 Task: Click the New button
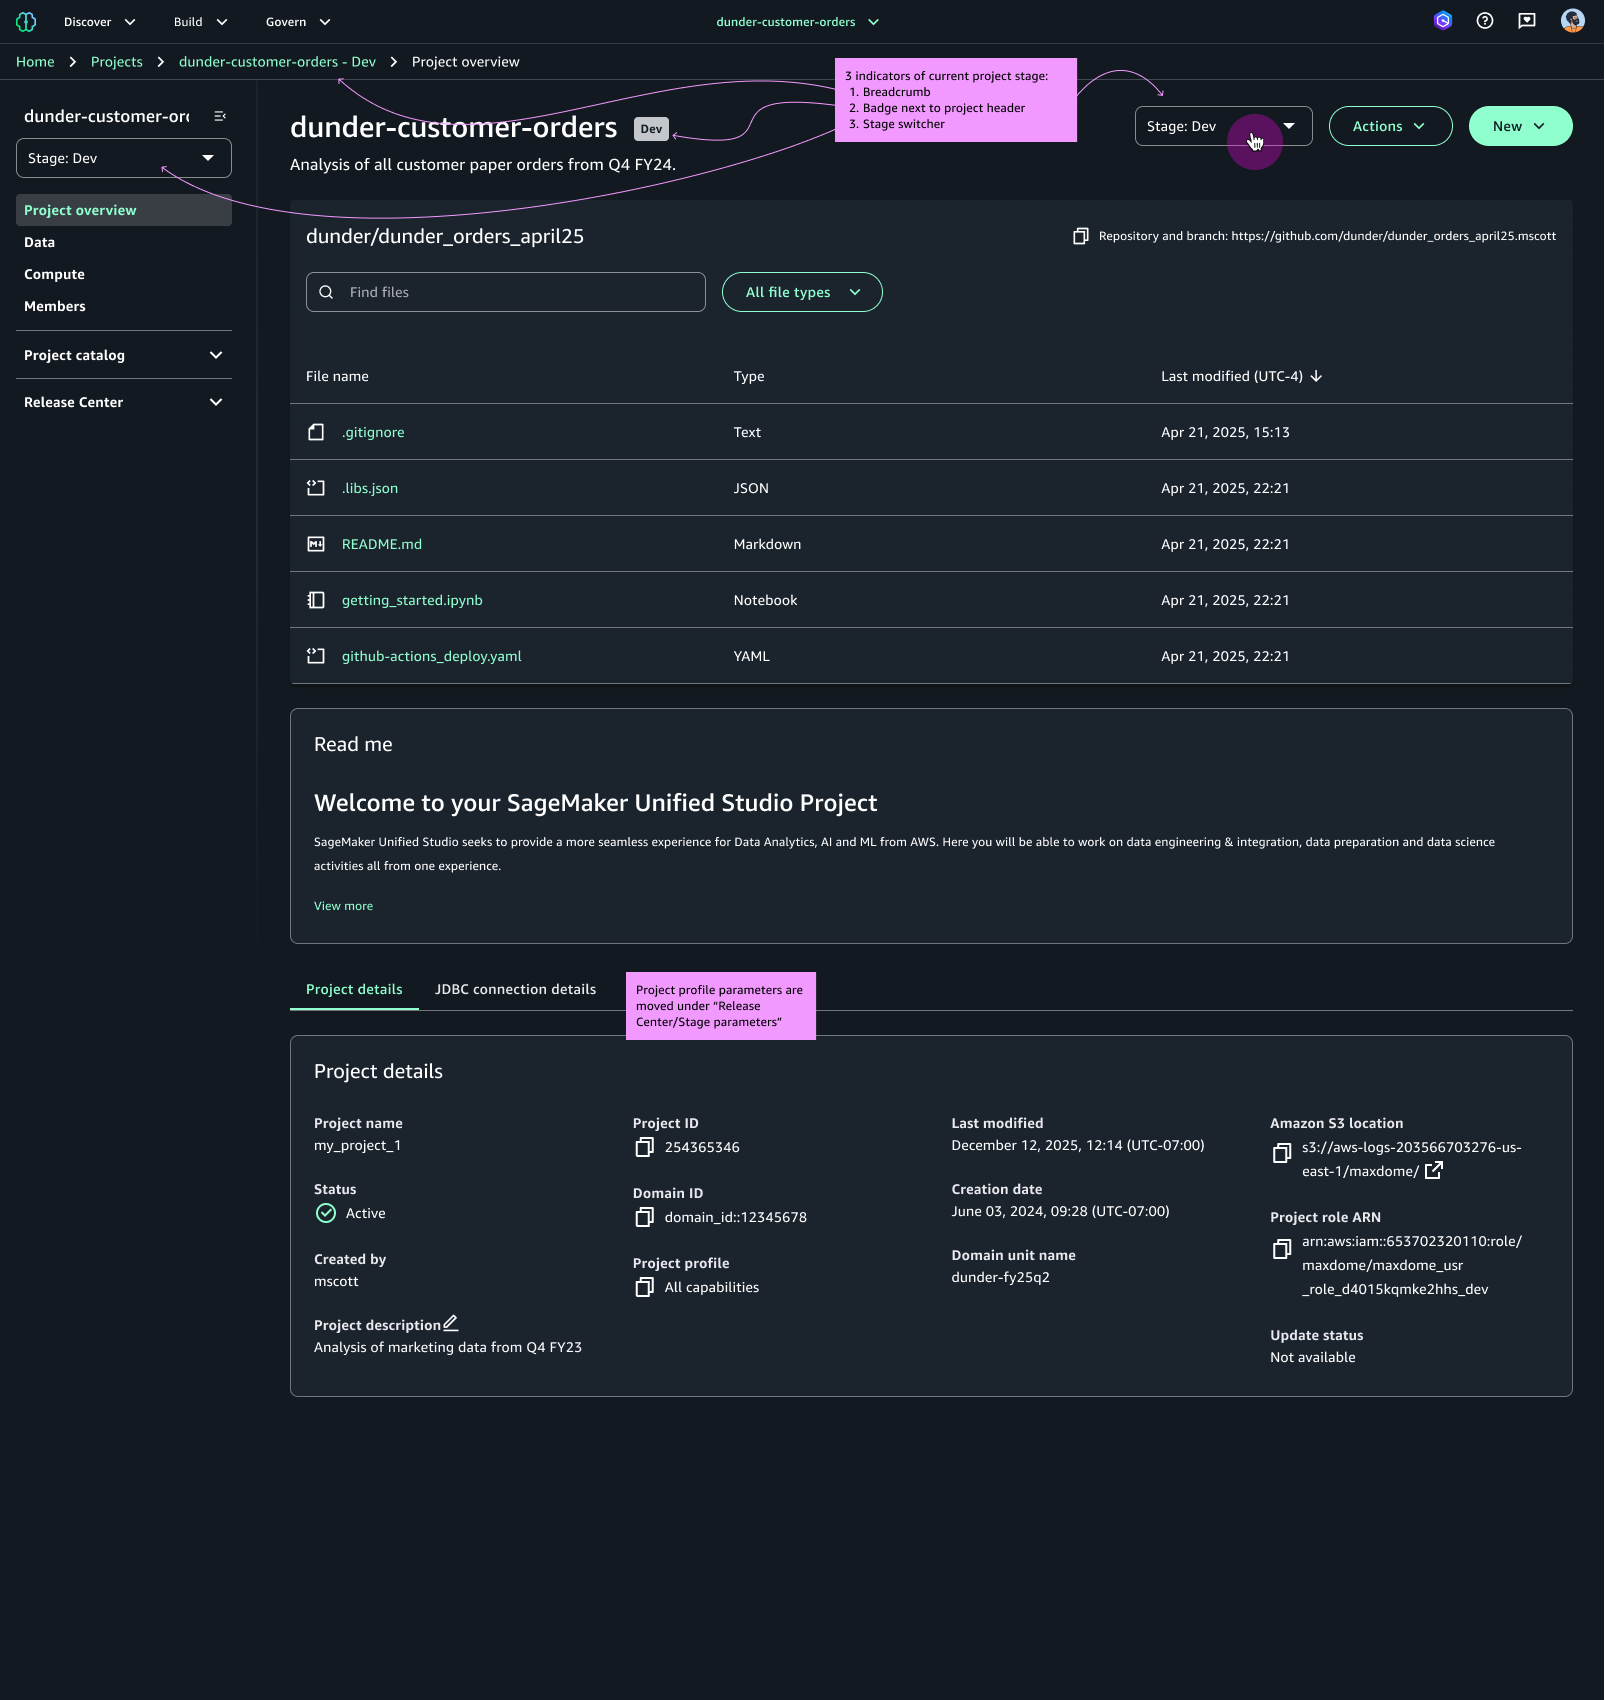click(x=1519, y=126)
